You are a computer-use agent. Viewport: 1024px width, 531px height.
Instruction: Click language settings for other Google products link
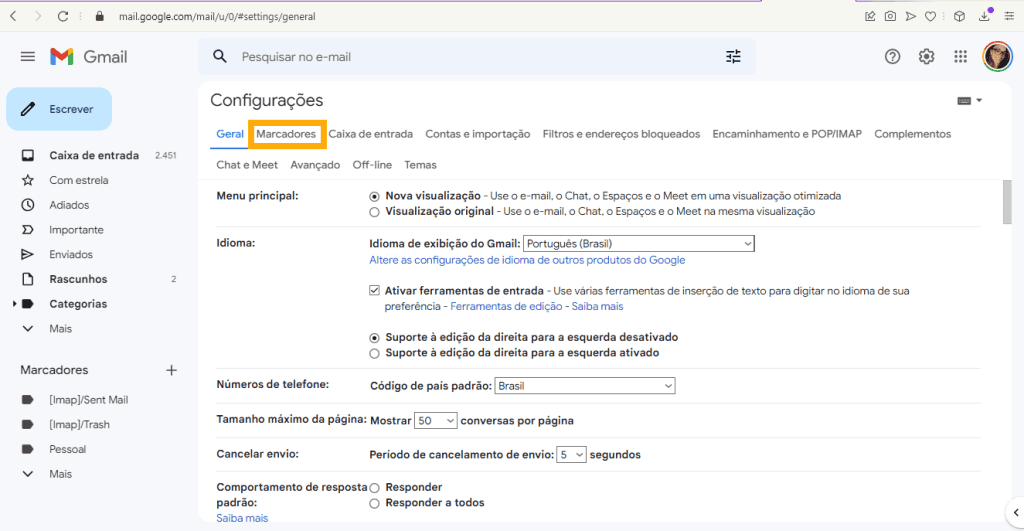(527, 260)
